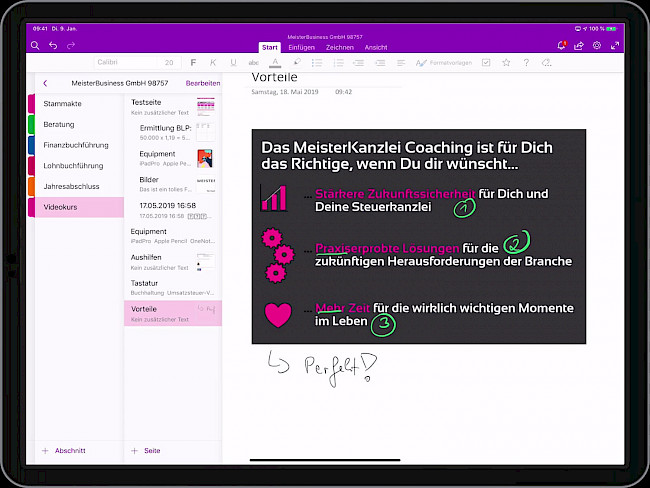650x488 pixels.
Task: Add a new Abschnitt section
Action: pos(64,451)
